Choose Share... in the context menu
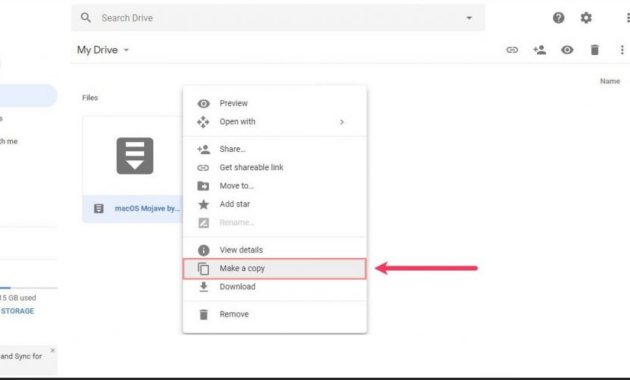The image size is (630, 380). coord(275,149)
